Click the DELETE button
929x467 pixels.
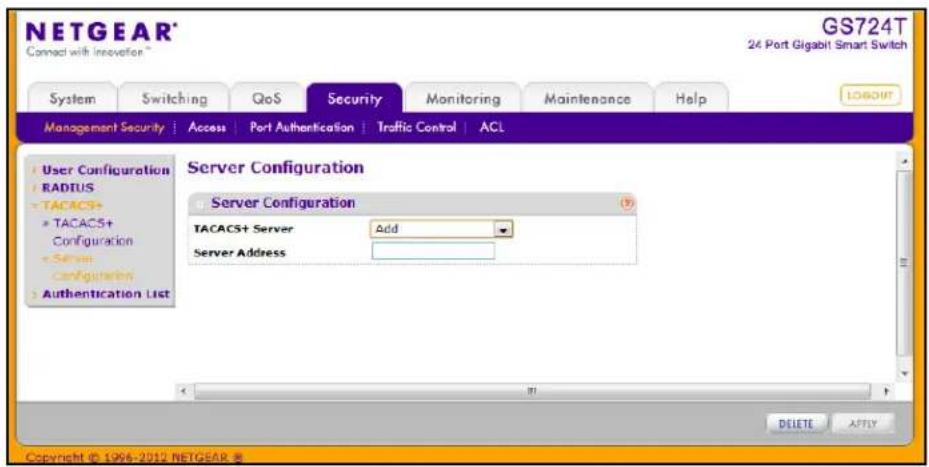pos(796,424)
